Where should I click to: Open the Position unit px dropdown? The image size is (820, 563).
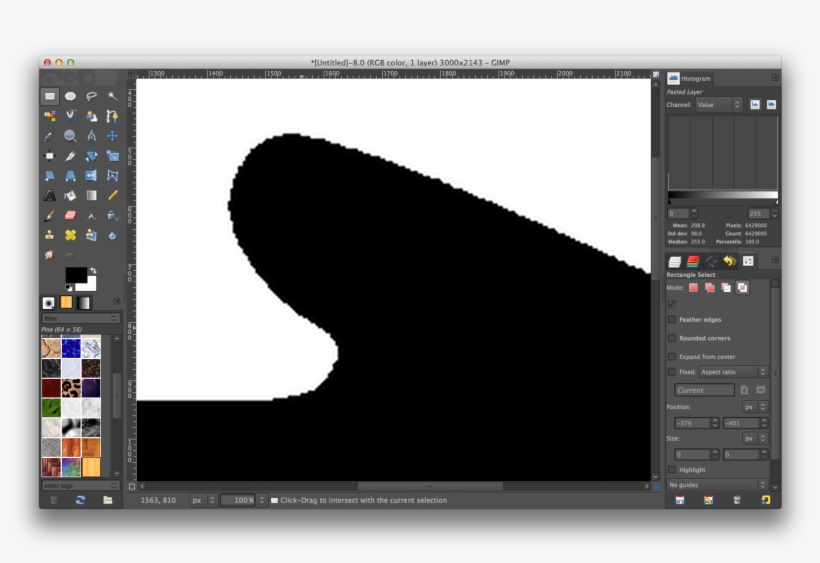755,407
